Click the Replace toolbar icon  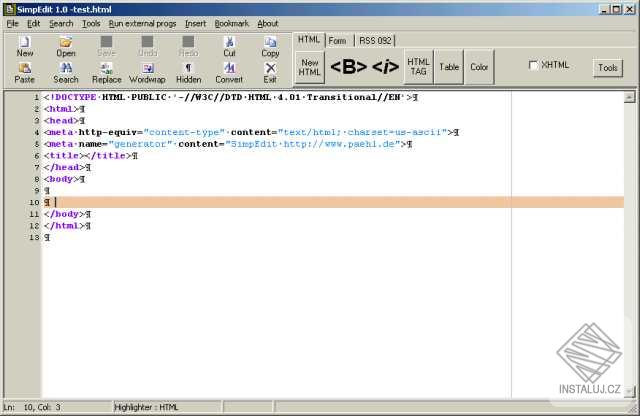tap(107, 73)
